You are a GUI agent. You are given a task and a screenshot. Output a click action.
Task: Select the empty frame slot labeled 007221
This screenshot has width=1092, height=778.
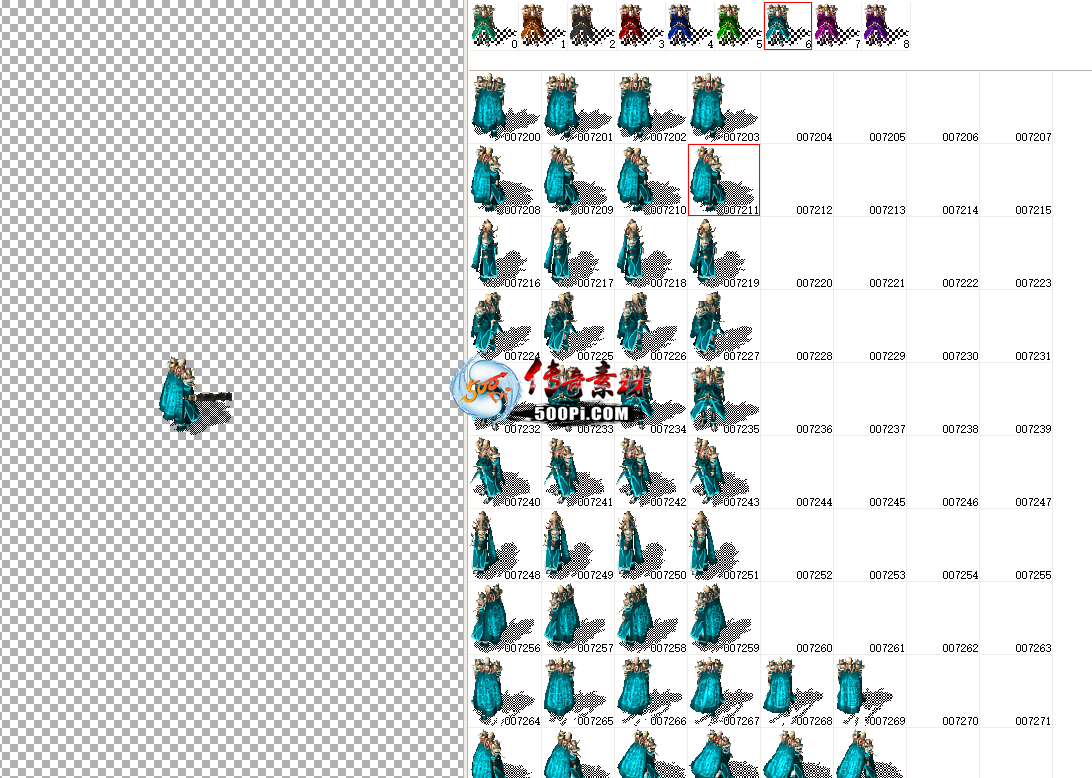[x=871, y=254]
